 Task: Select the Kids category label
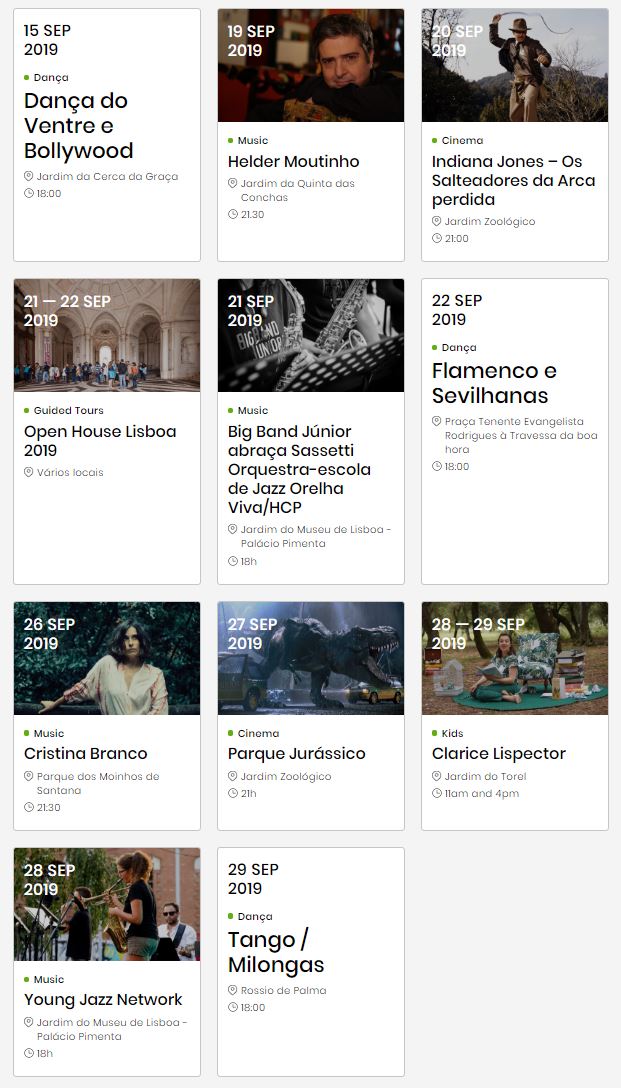(452, 733)
